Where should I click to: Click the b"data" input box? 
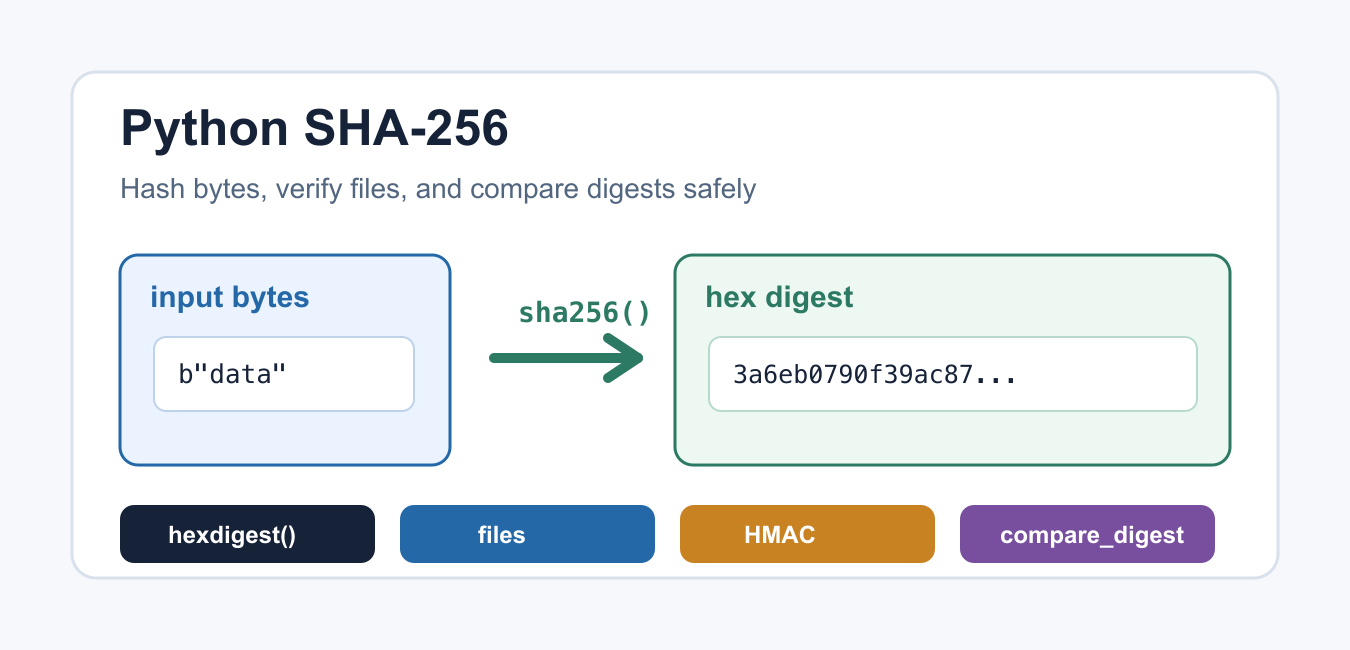tap(284, 374)
